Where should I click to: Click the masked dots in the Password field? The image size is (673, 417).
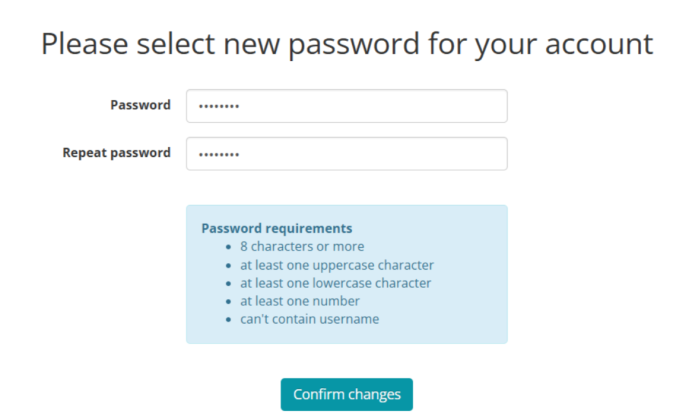[219, 107]
